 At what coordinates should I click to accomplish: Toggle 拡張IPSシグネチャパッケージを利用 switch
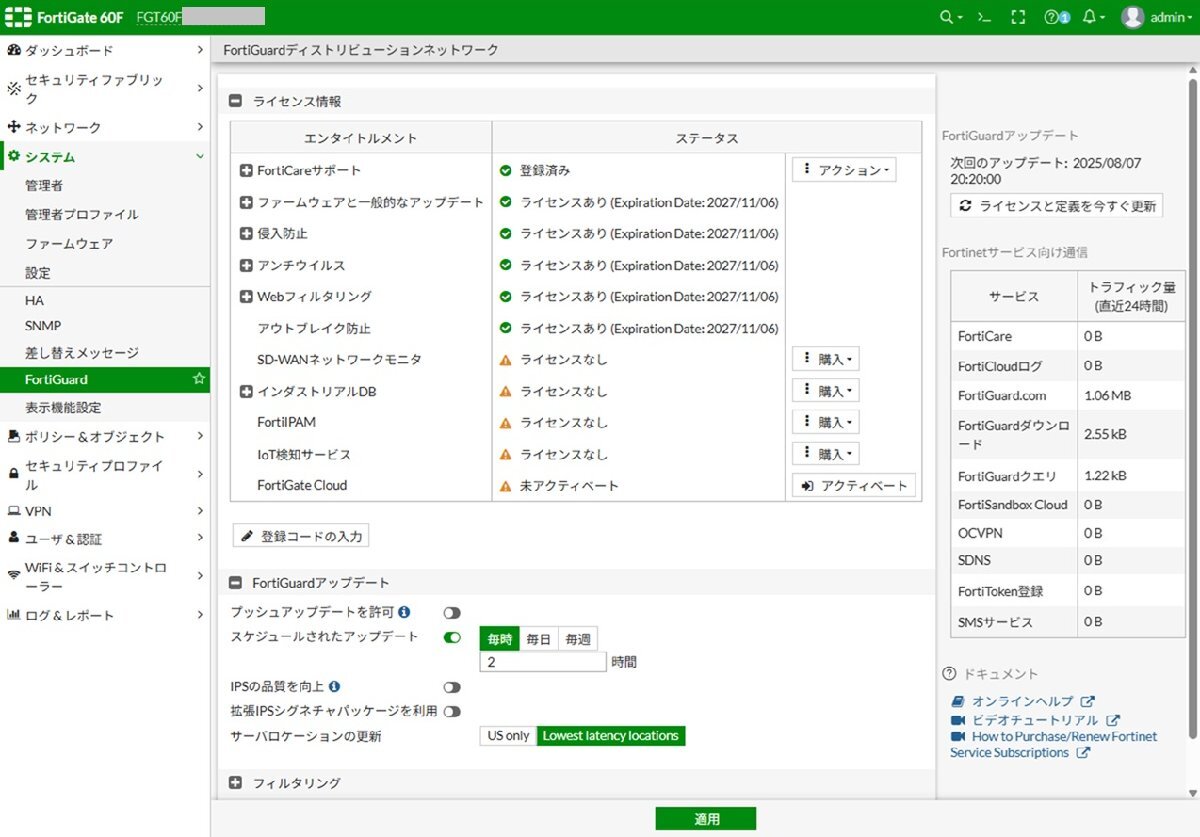point(452,712)
